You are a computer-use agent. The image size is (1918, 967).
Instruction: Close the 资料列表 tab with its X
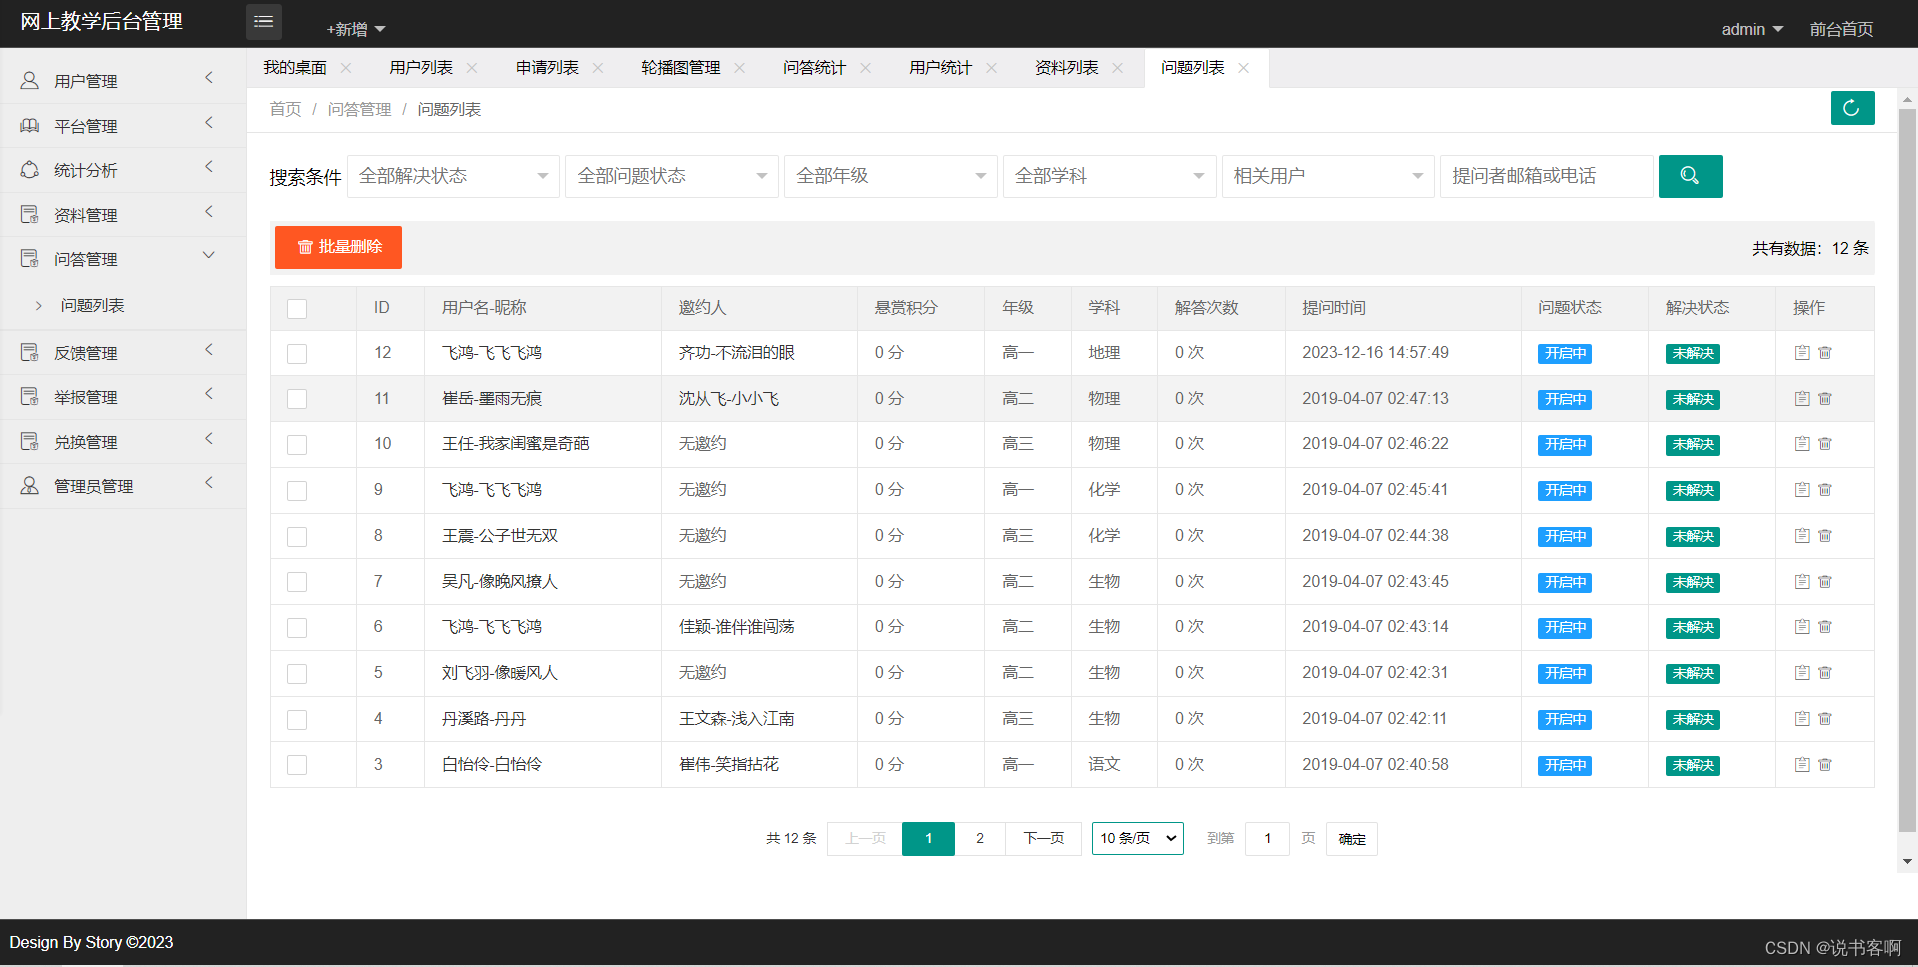coord(1118,68)
